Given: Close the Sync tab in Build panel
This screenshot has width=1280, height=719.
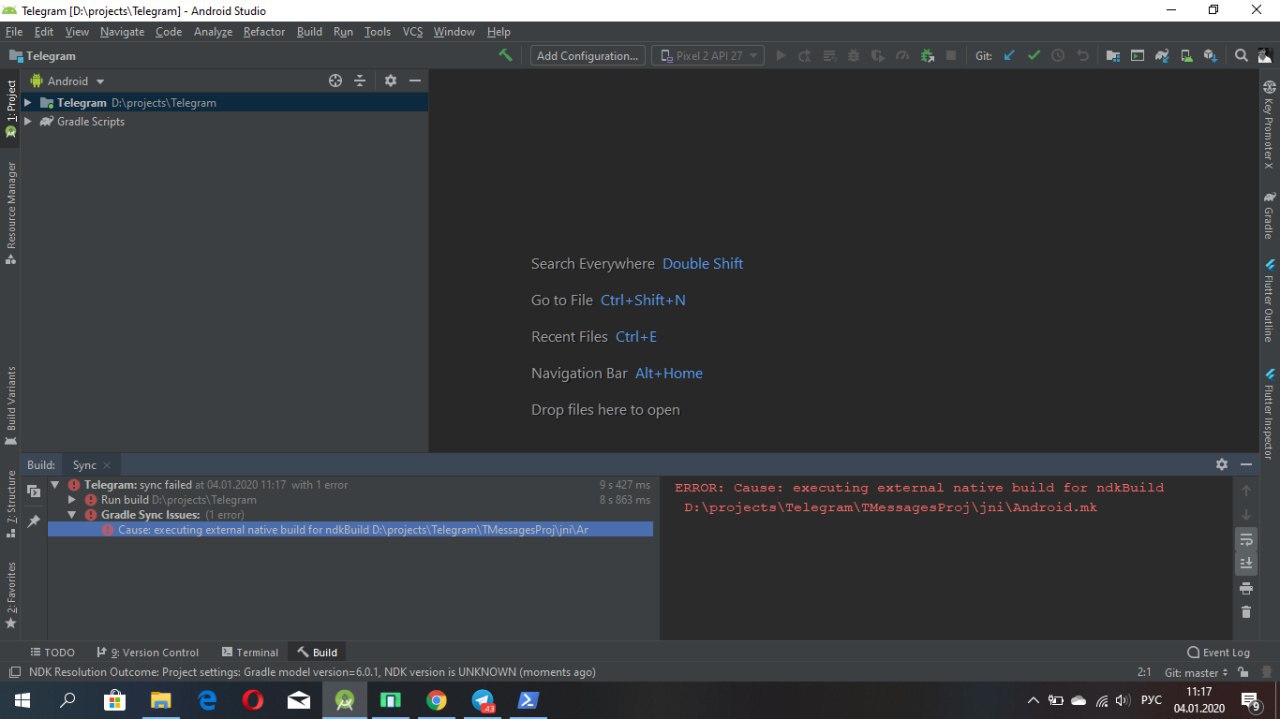Looking at the screenshot, I should pyautogui.click(x=107, y=465).
